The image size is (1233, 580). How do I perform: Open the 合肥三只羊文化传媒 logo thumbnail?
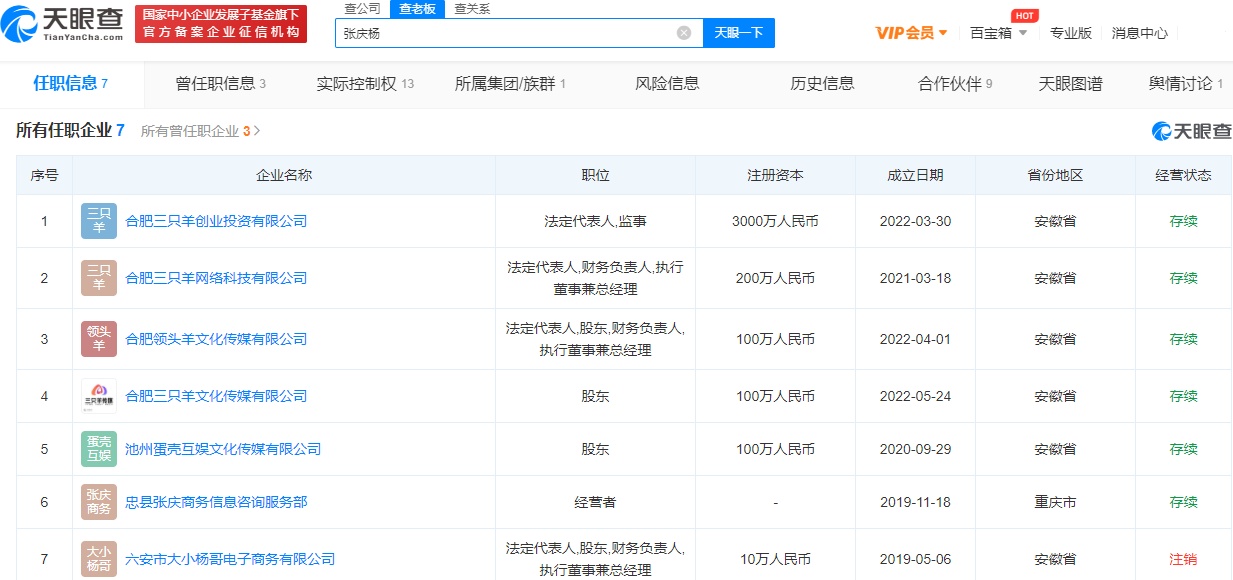point(99,396)
